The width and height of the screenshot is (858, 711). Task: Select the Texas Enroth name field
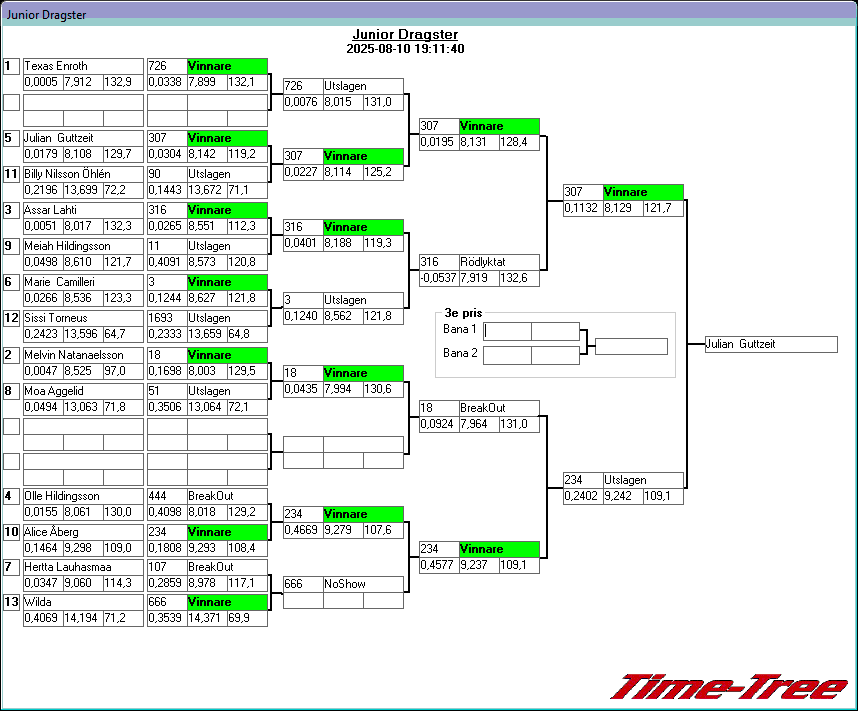click(x=83, y=66)
